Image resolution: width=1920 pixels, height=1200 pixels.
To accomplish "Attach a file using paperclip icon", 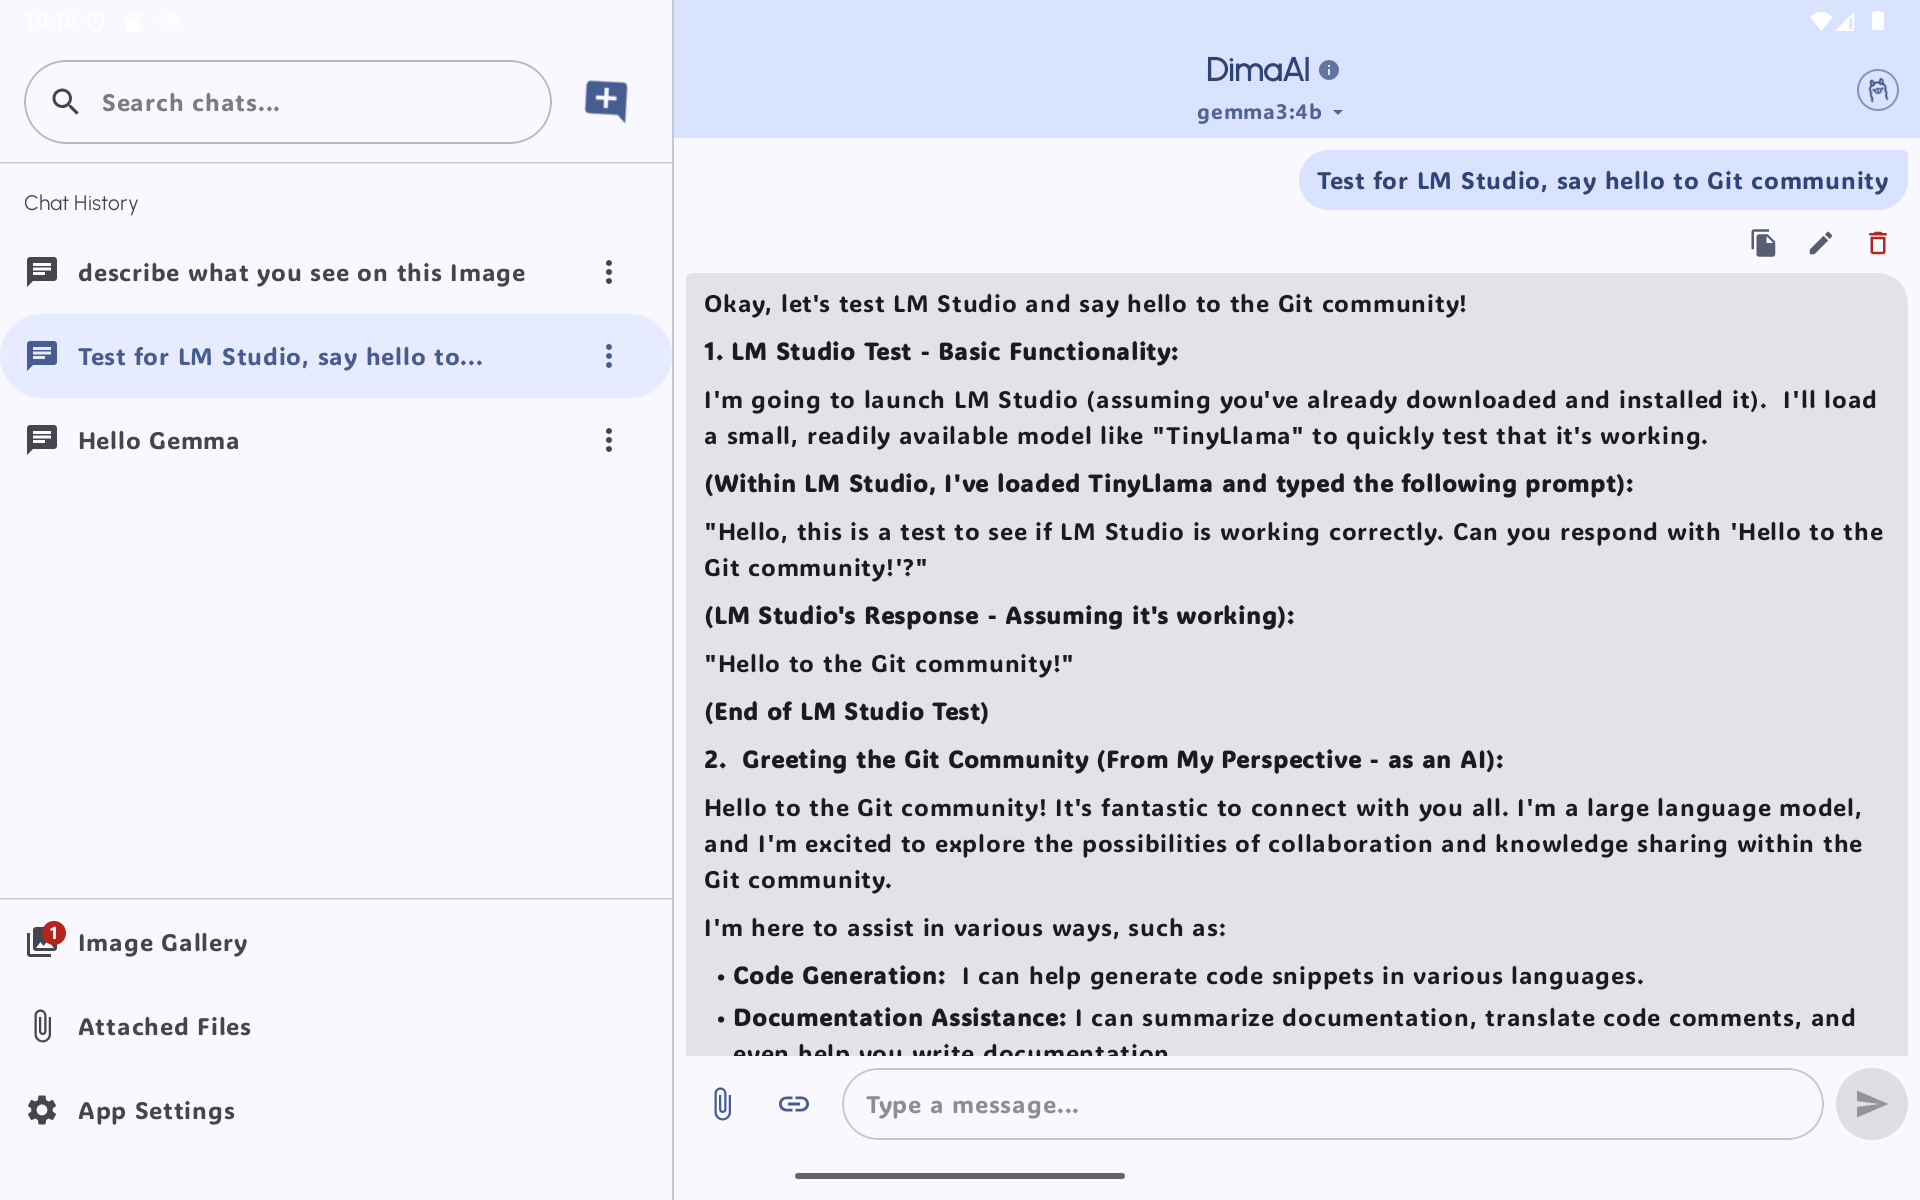I will point(722,1104).
